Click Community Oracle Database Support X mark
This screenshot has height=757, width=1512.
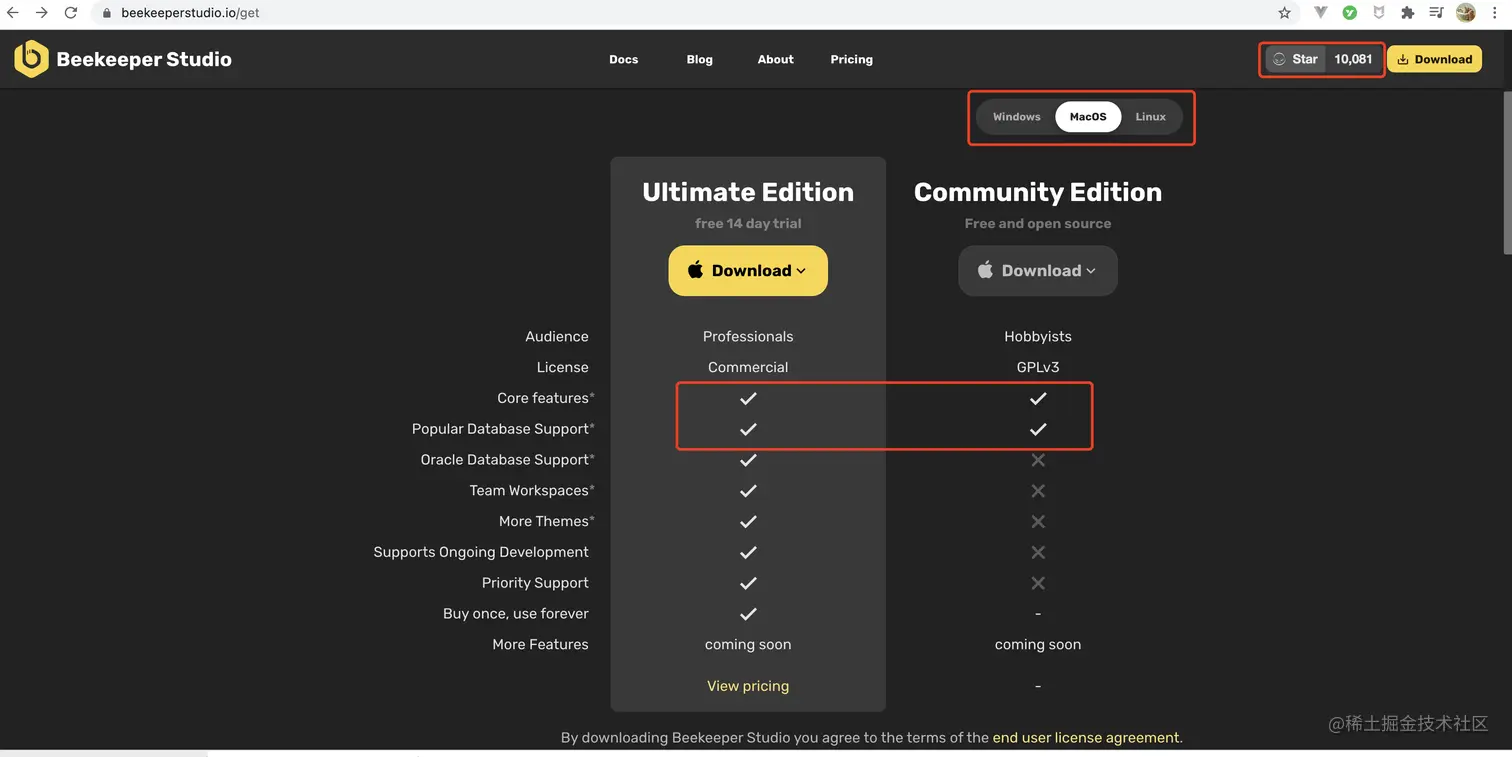(1038, 460)
